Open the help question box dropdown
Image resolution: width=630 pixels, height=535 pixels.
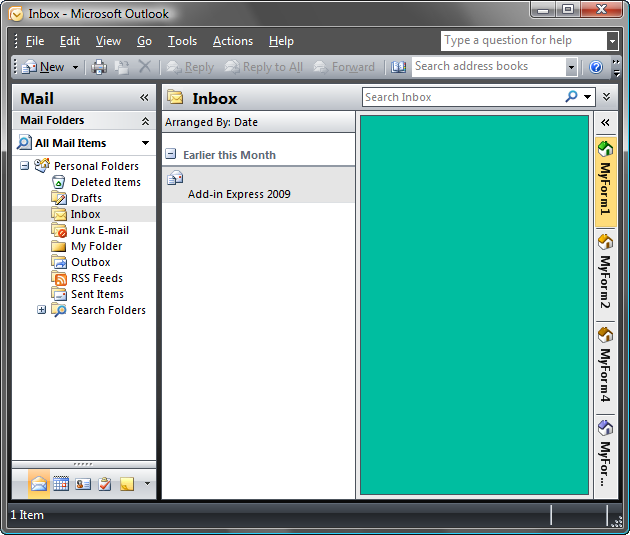[612, 41]
